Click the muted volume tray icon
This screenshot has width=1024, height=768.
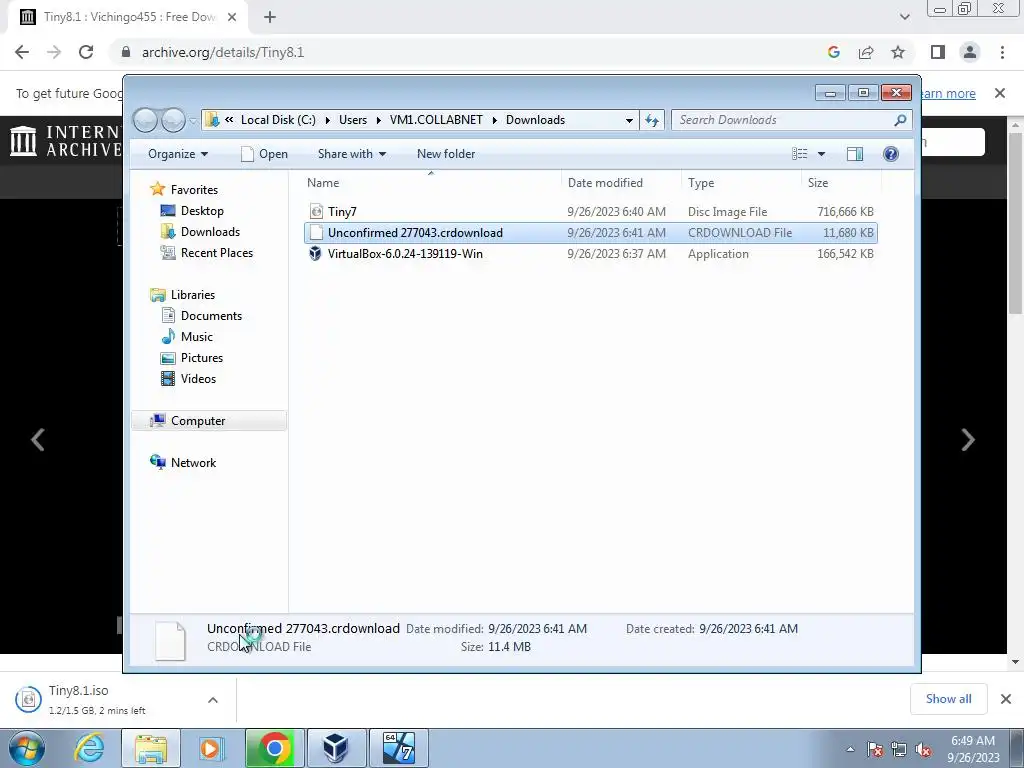tap(923, 749)
